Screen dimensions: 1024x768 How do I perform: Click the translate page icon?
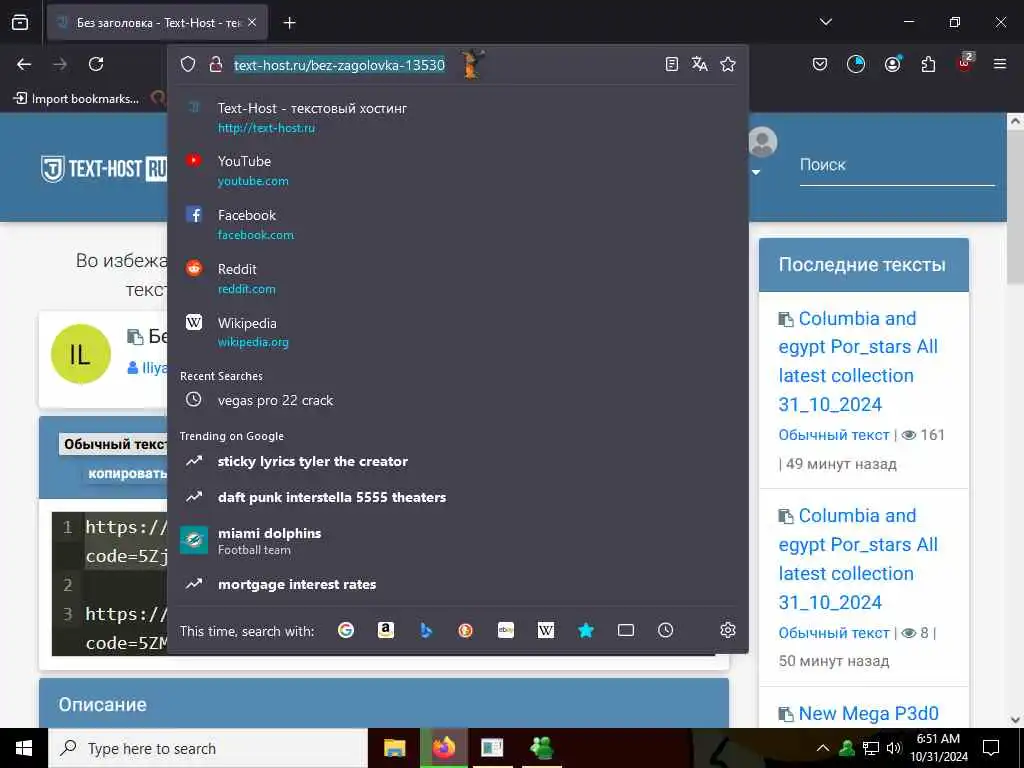click(x=699, y=64)
